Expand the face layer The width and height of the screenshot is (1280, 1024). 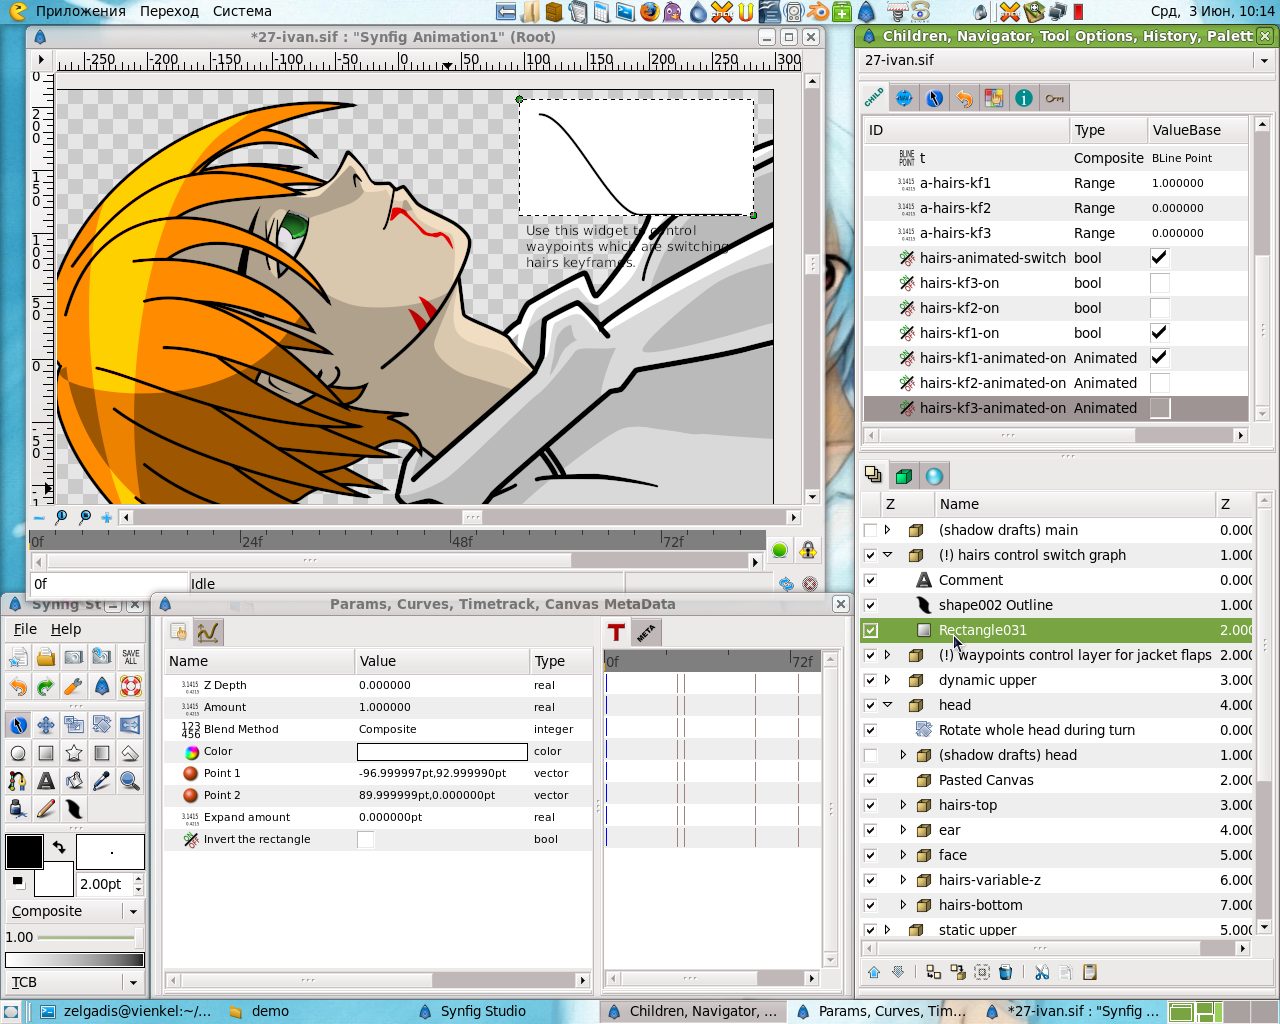coord(903,855)
